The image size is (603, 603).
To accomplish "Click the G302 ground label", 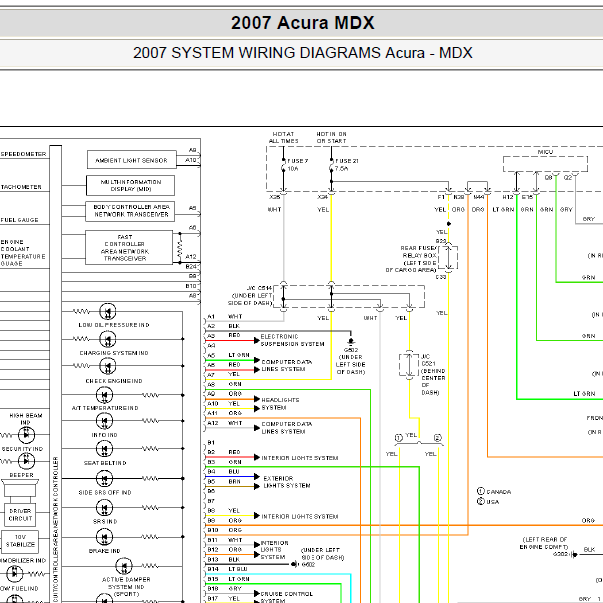I will point(560,554).
